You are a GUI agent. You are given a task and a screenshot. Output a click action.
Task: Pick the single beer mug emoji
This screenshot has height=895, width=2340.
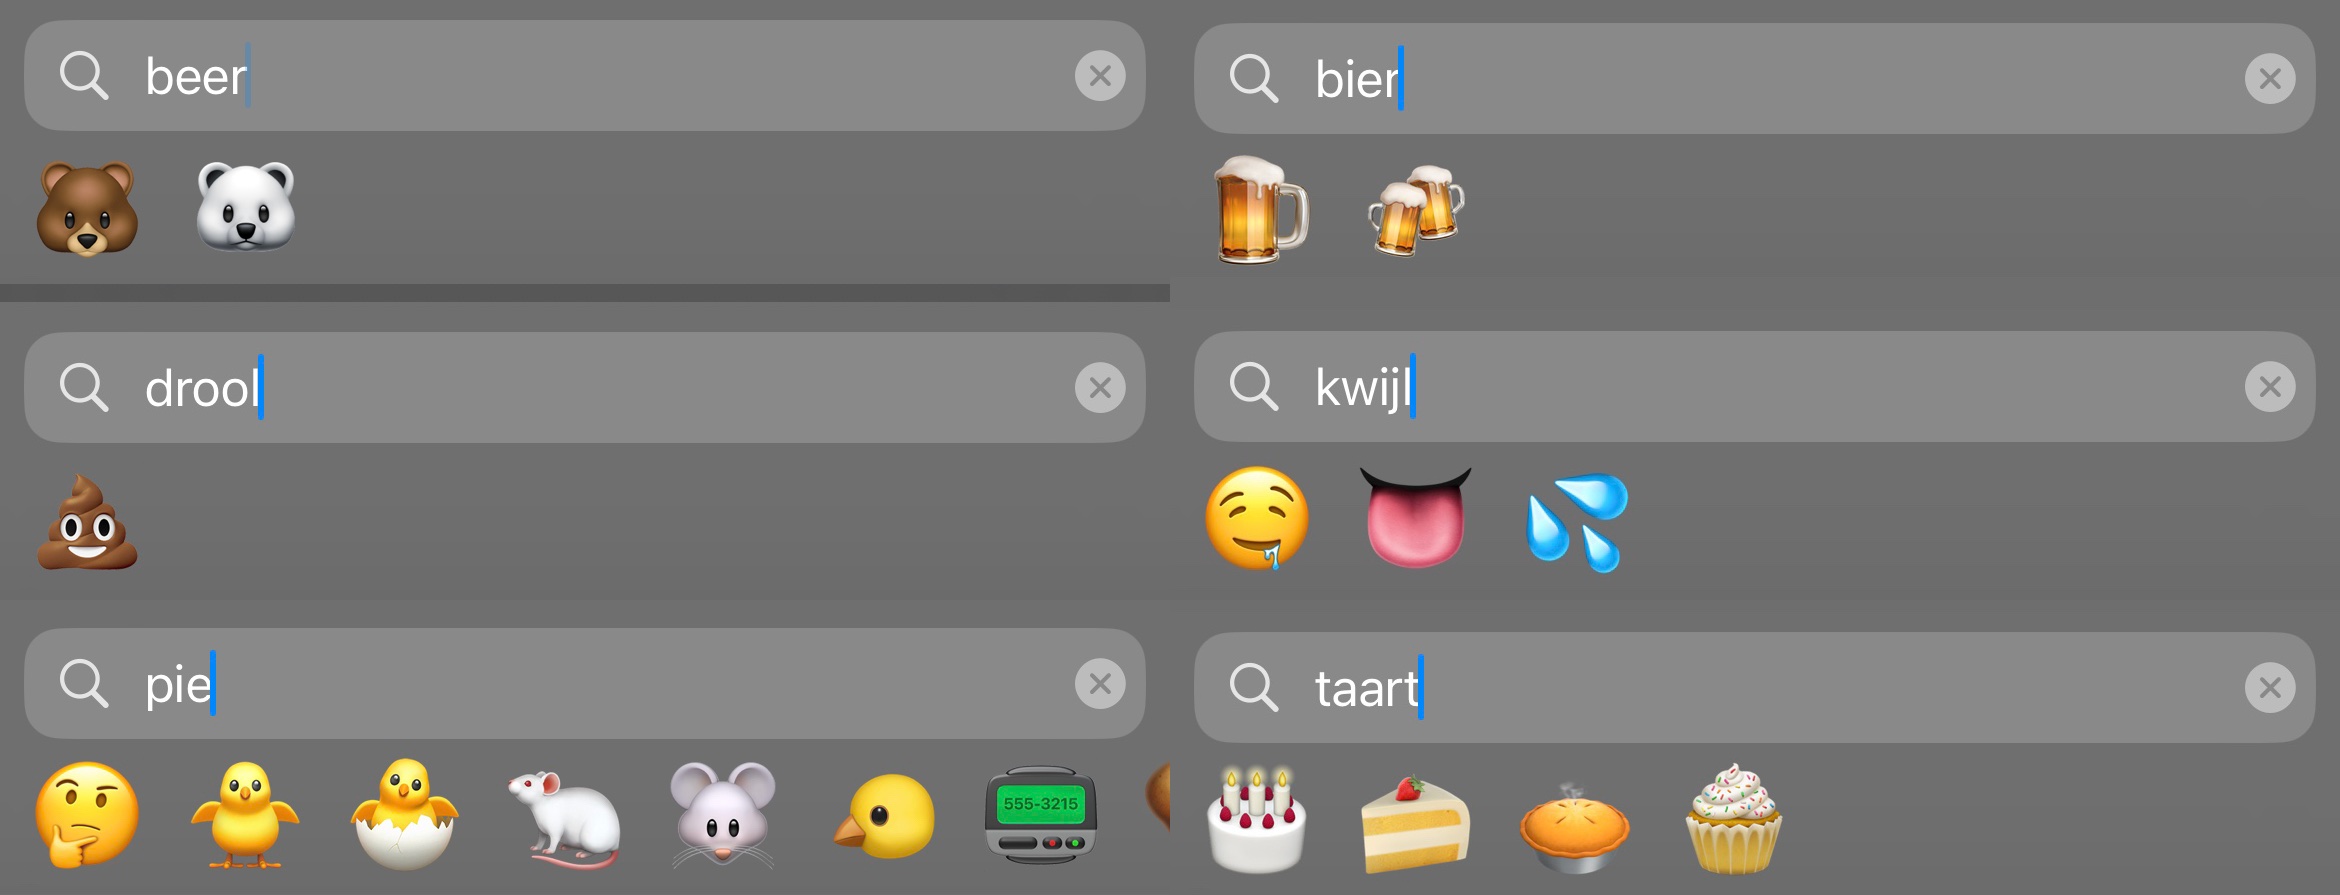point(1260,209)
